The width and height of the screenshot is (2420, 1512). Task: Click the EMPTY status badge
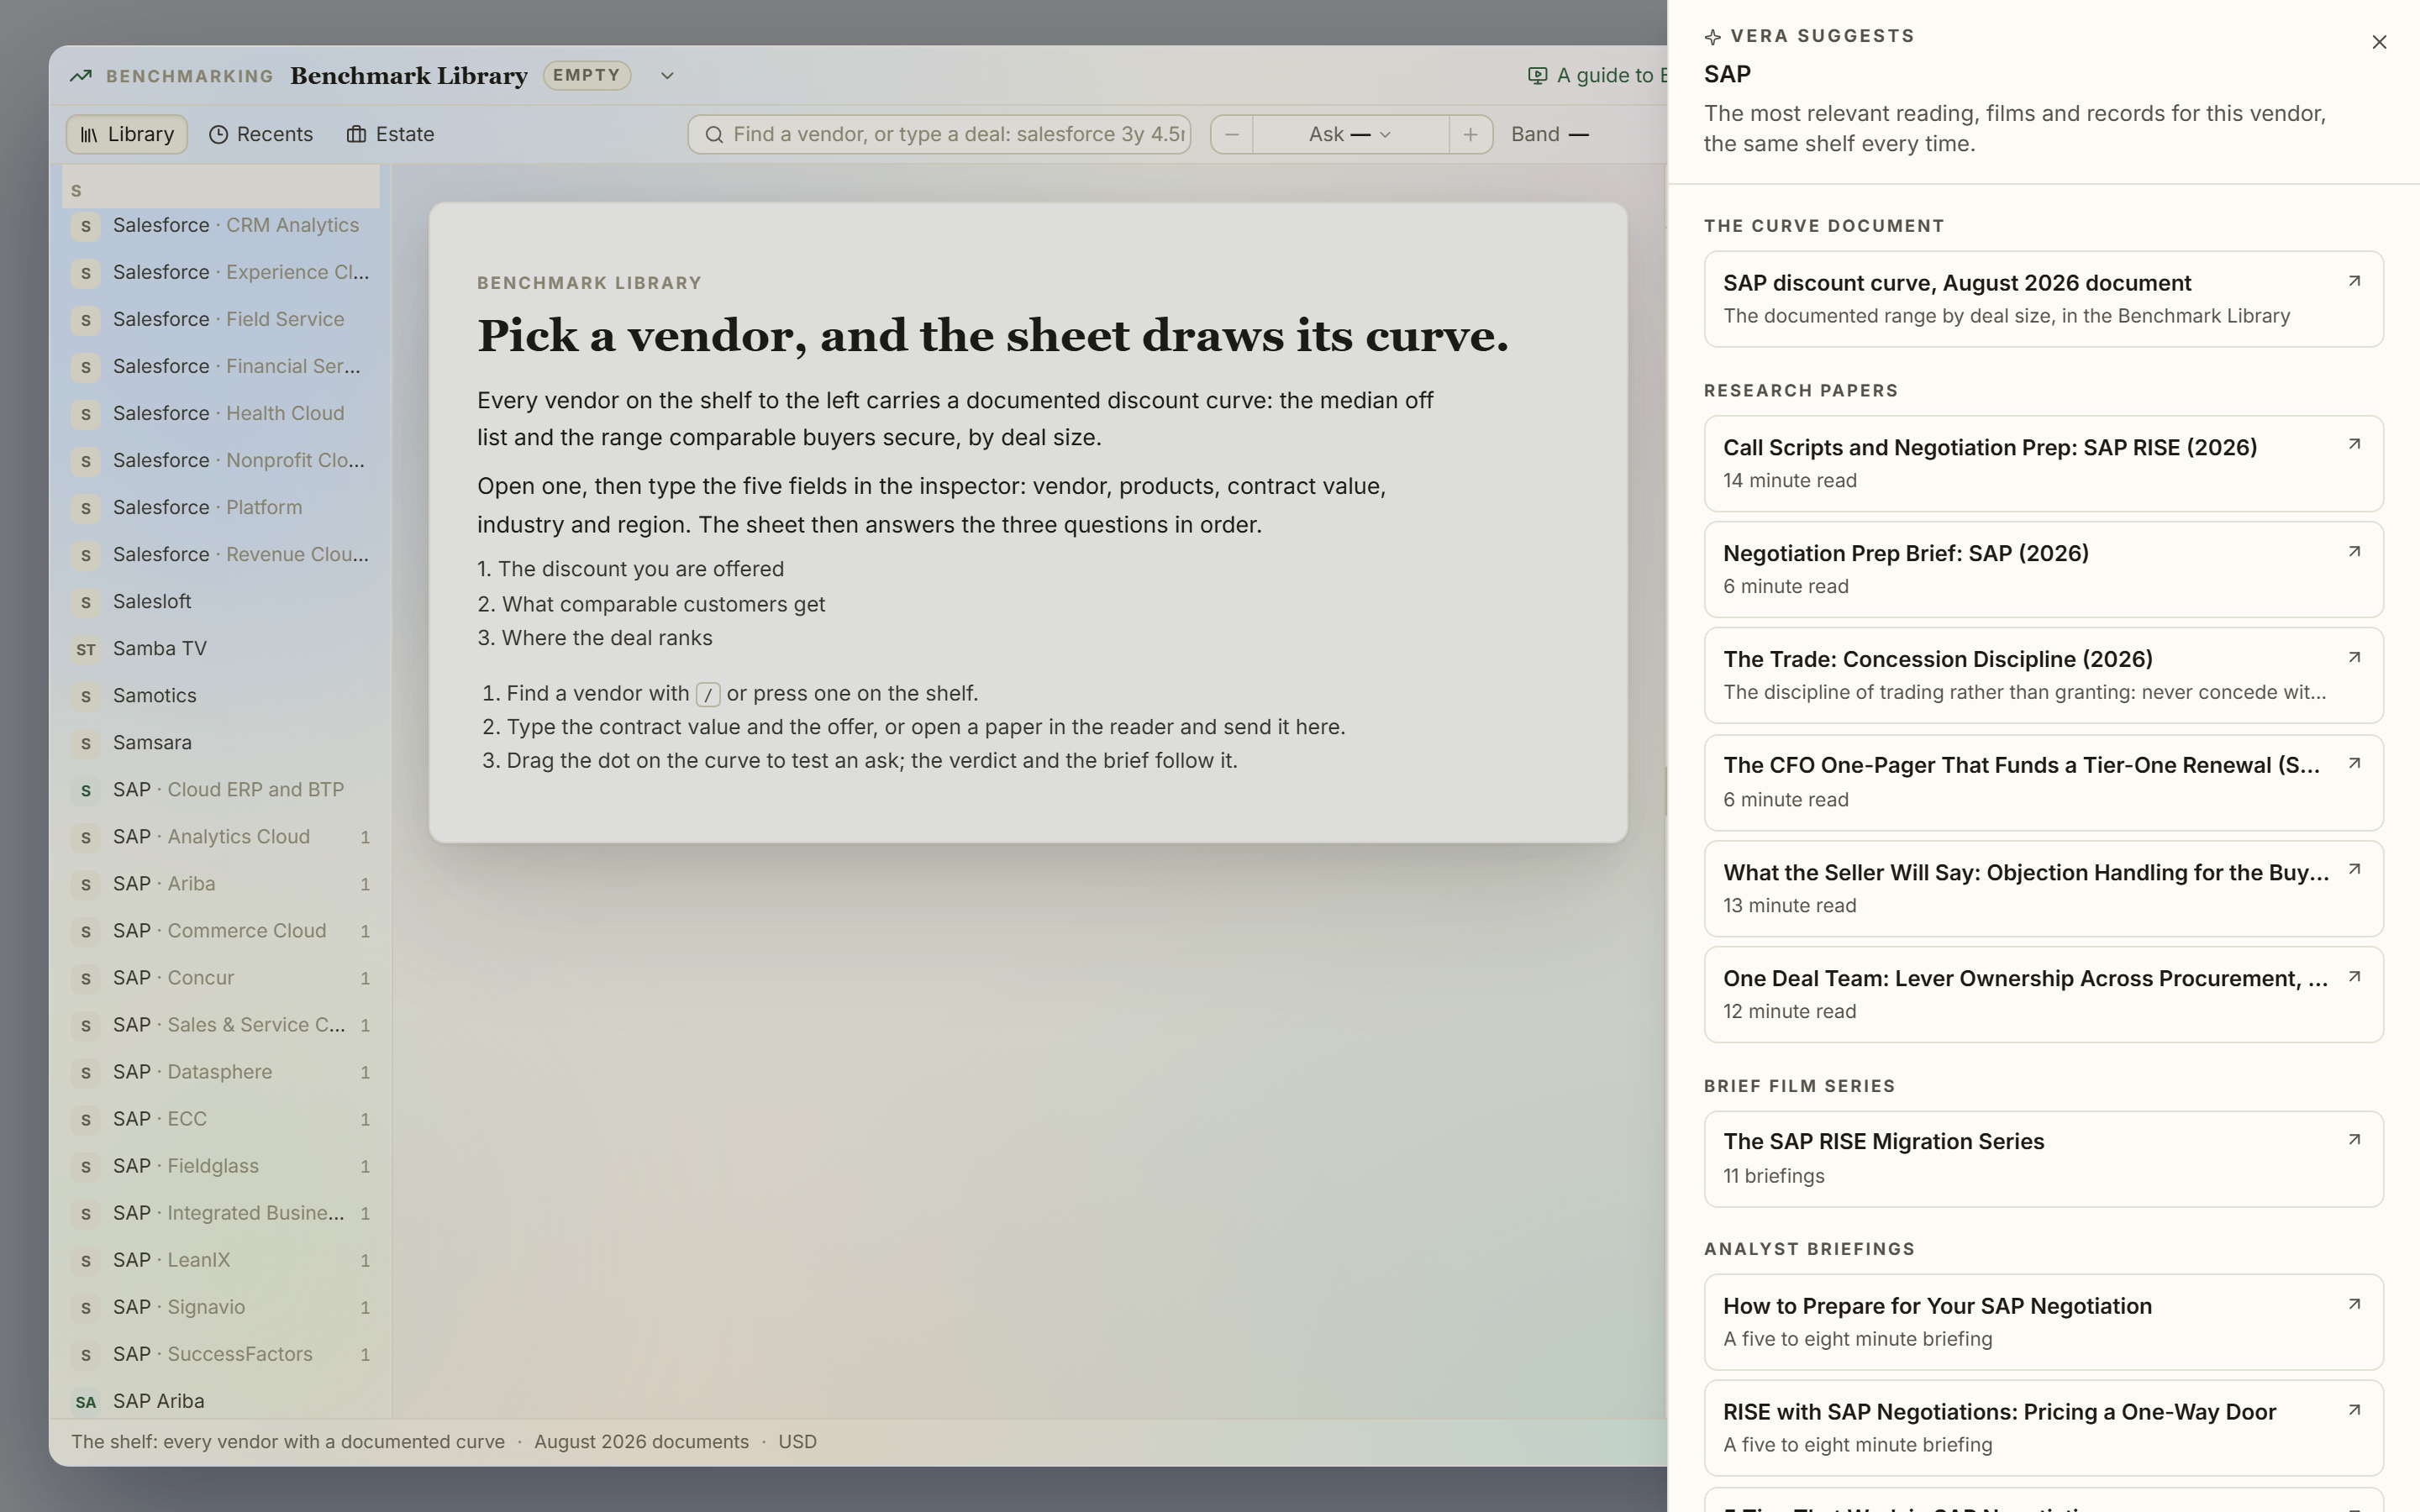587,75
